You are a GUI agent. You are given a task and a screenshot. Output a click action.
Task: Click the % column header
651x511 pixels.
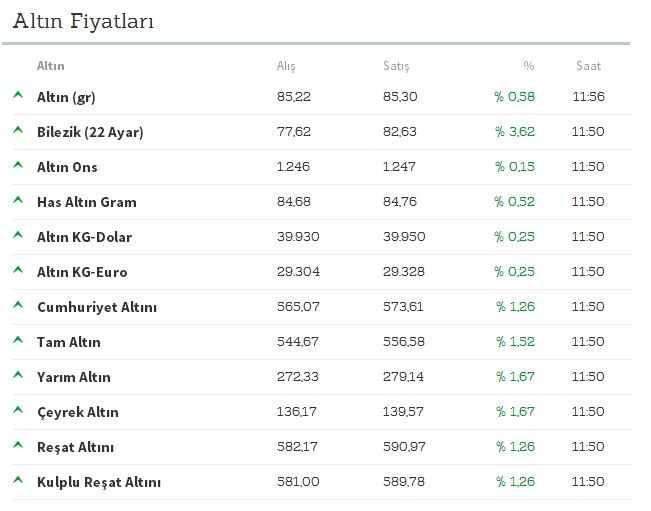point(529,66)
